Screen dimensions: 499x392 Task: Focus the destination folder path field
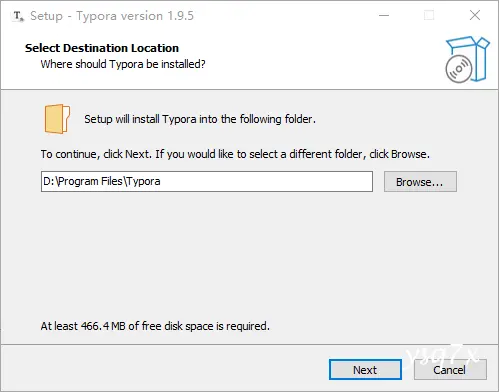[207, 182]
